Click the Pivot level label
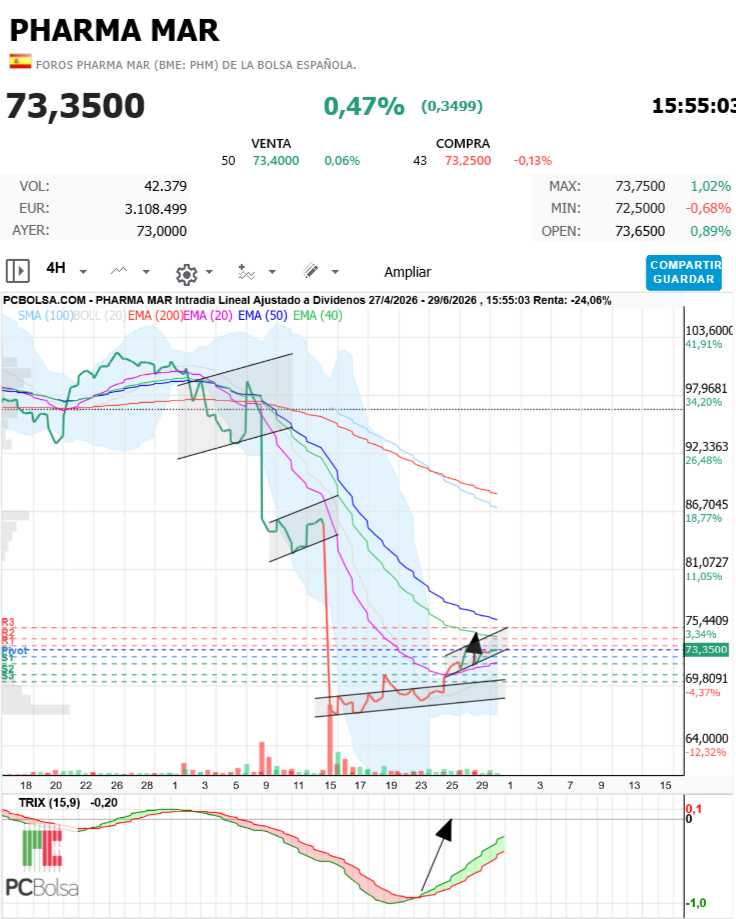Image resolution: width=736 pixels, height=919 pixels. [x=15, y=651]
